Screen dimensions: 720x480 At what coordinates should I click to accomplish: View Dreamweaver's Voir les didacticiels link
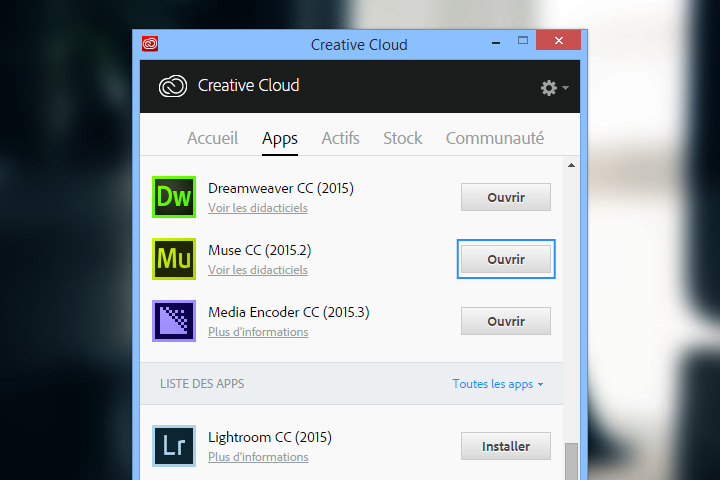tap(258, 208)
